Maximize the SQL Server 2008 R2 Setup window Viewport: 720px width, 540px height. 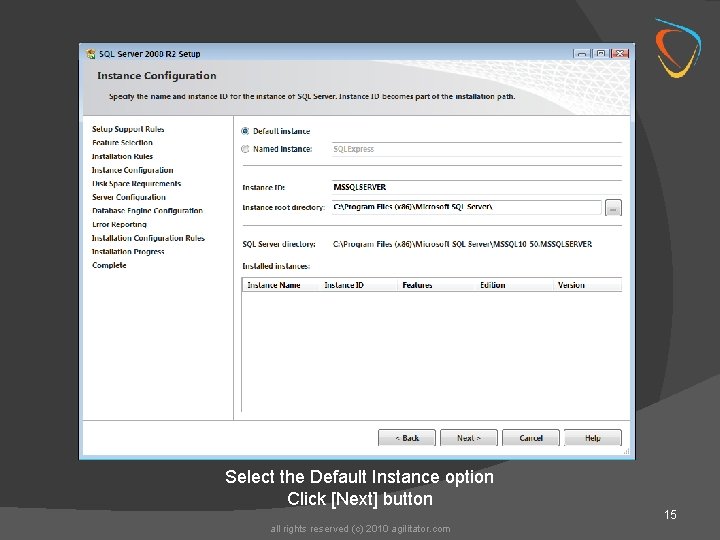[601, 53]
